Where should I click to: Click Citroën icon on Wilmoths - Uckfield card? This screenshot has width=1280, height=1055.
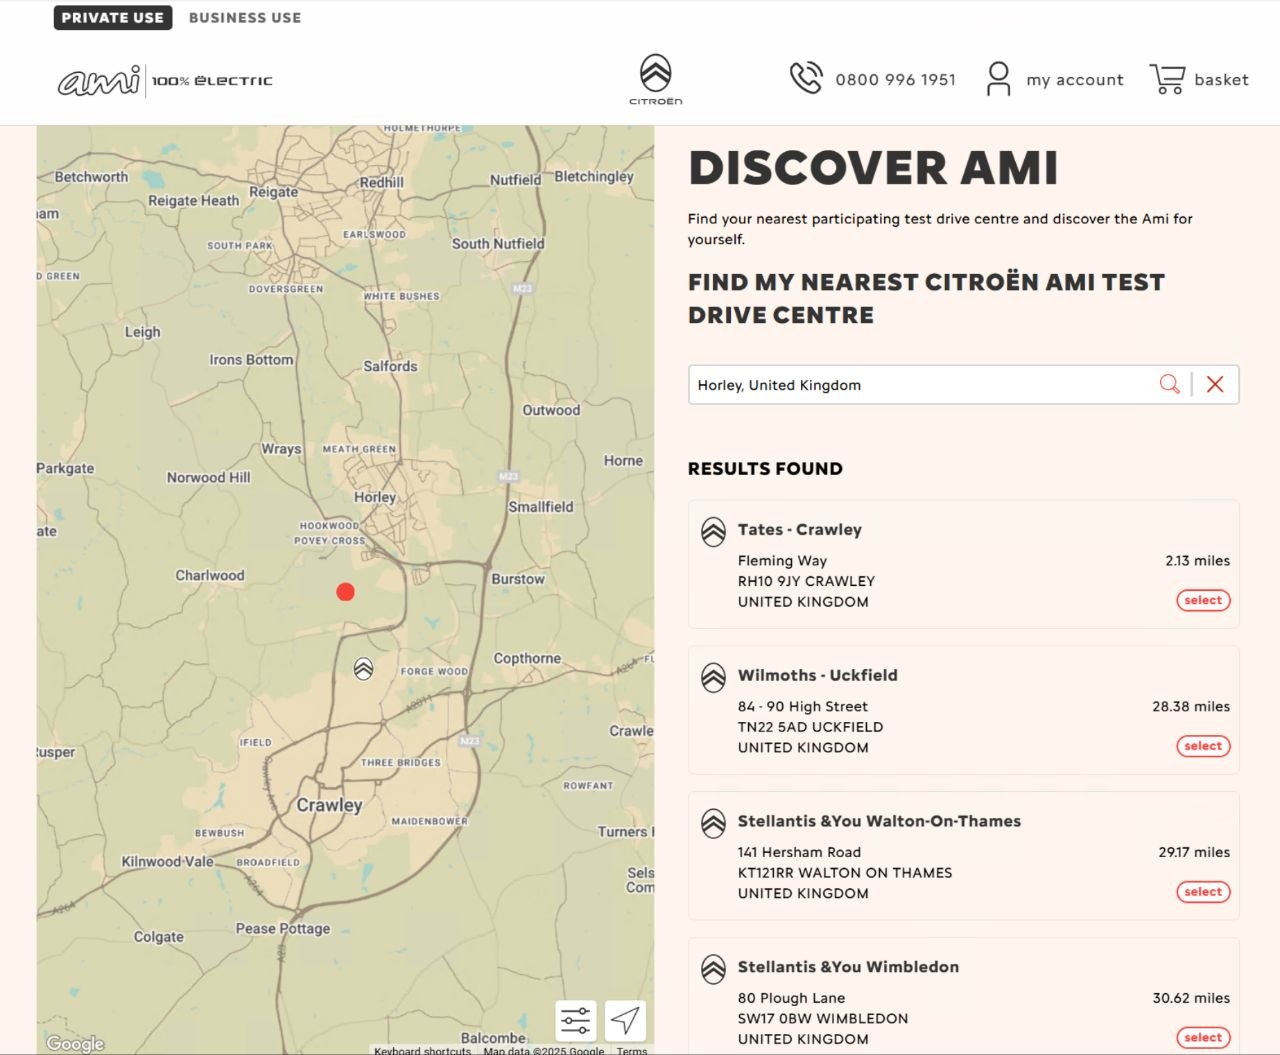point(713,678)
